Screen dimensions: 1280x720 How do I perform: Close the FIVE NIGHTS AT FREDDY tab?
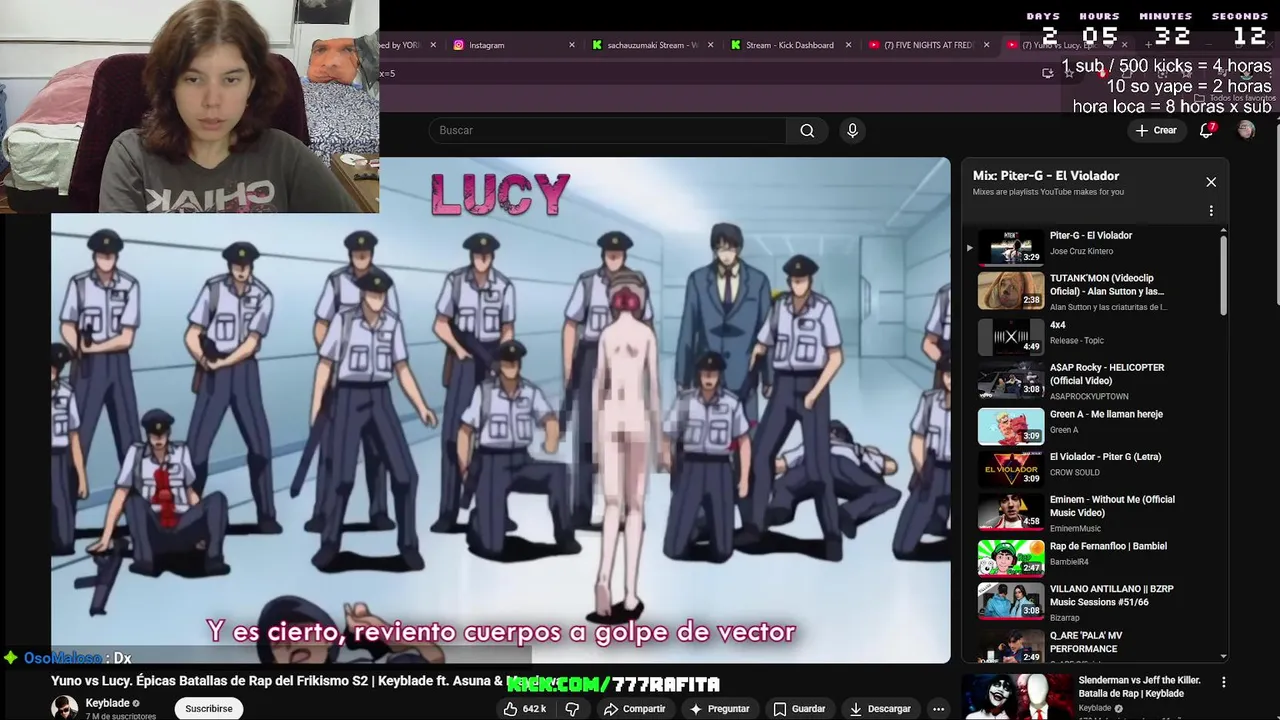[x=987, y=45]
